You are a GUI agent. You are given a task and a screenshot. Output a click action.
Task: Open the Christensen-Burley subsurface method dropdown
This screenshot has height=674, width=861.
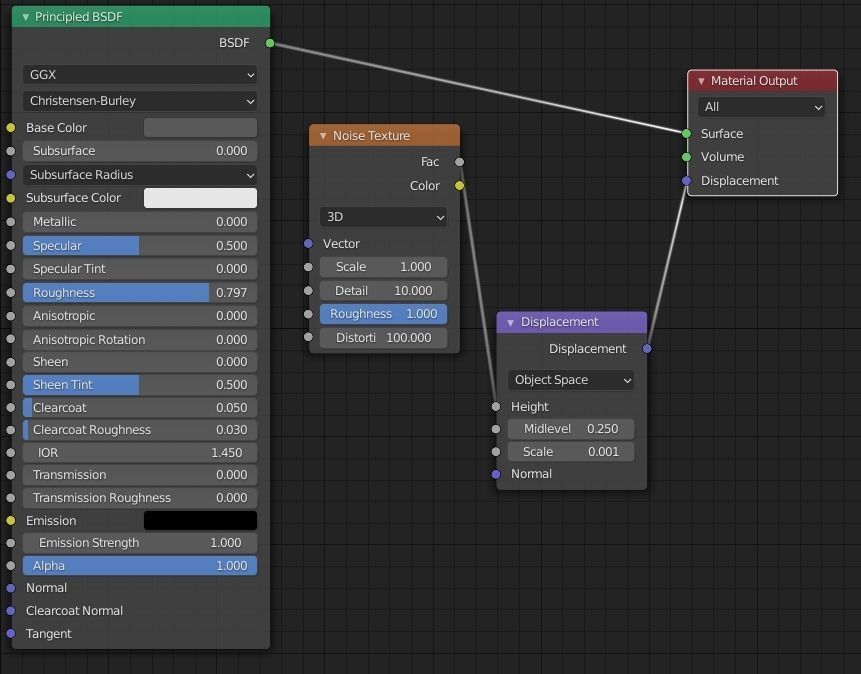point(140,101)
